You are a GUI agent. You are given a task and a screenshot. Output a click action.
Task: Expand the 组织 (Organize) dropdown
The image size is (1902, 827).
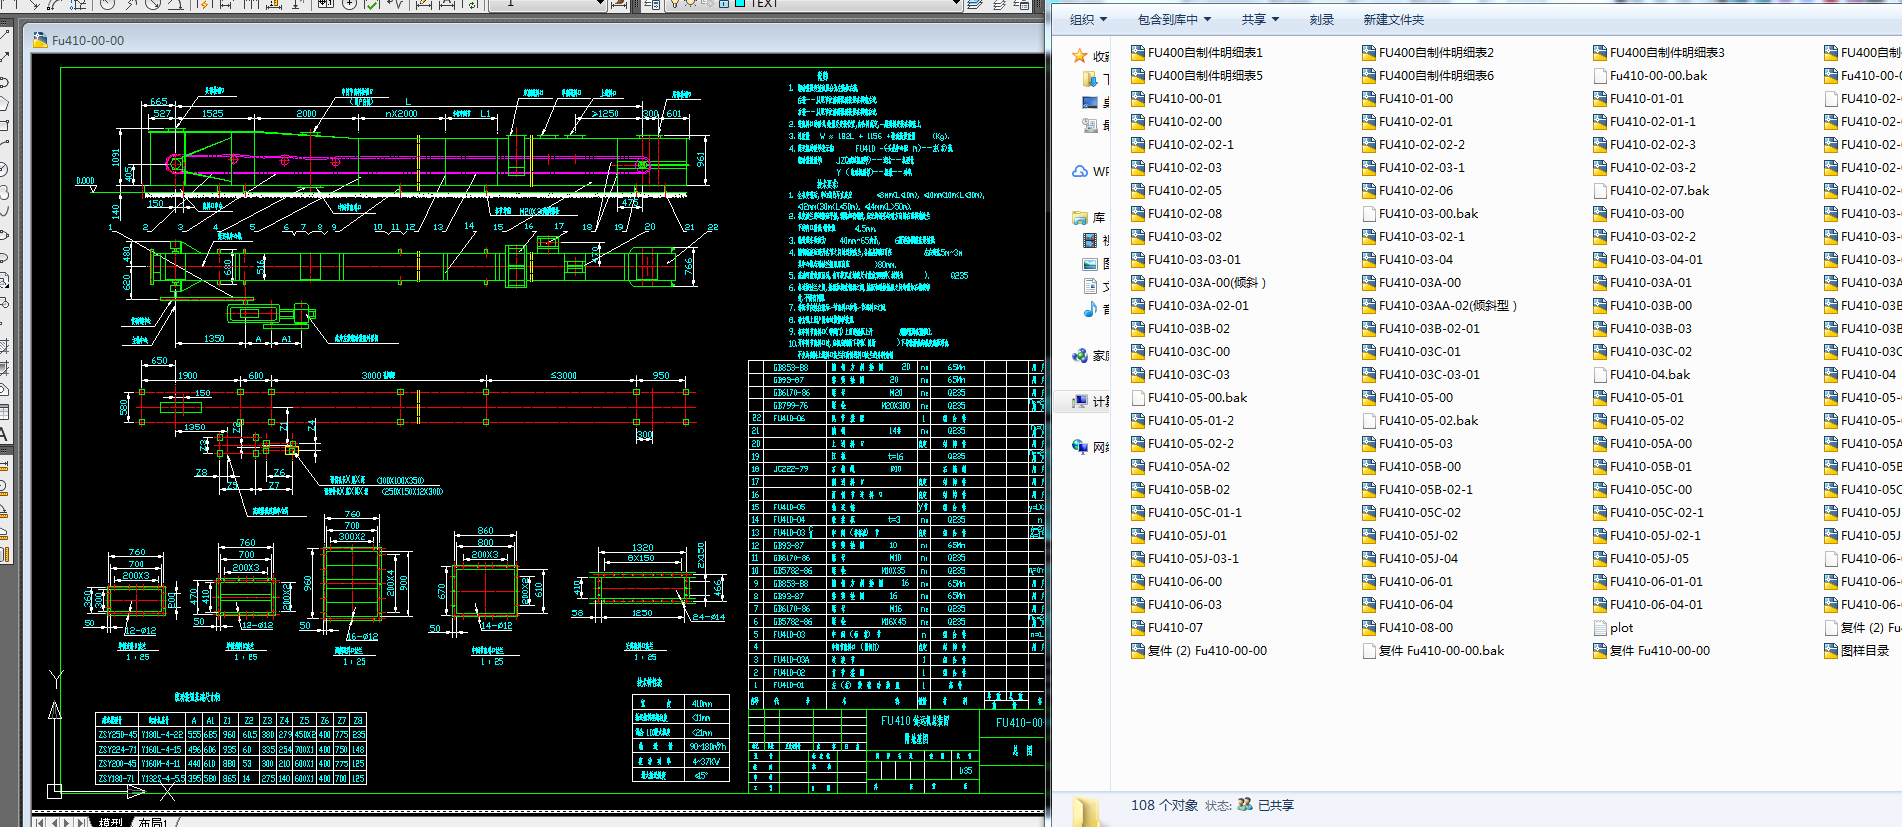pos(1088,20)
